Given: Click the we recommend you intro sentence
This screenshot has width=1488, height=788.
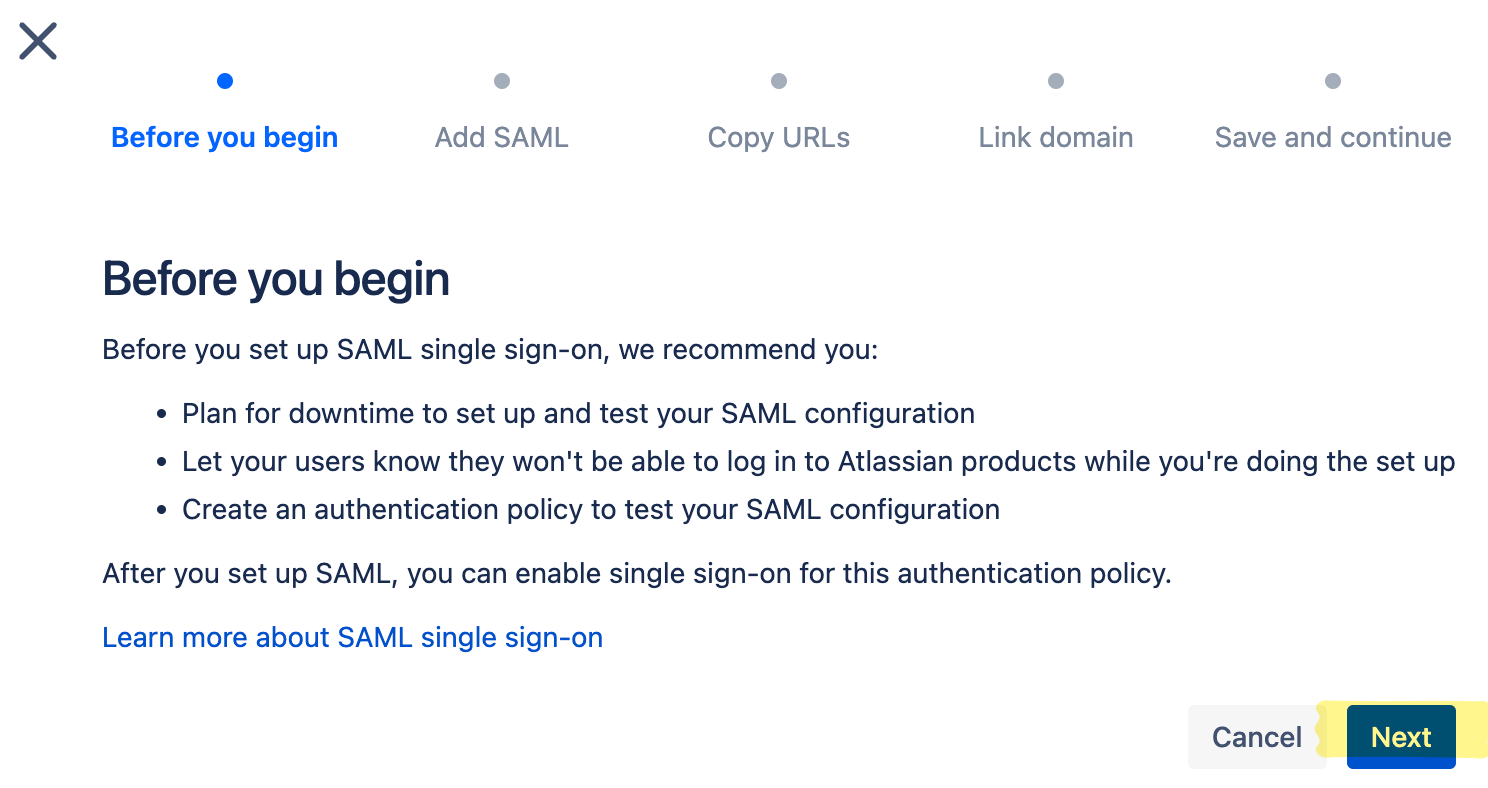Looking at the screenshot, I should pyautogui.click(x=490, y=351).
